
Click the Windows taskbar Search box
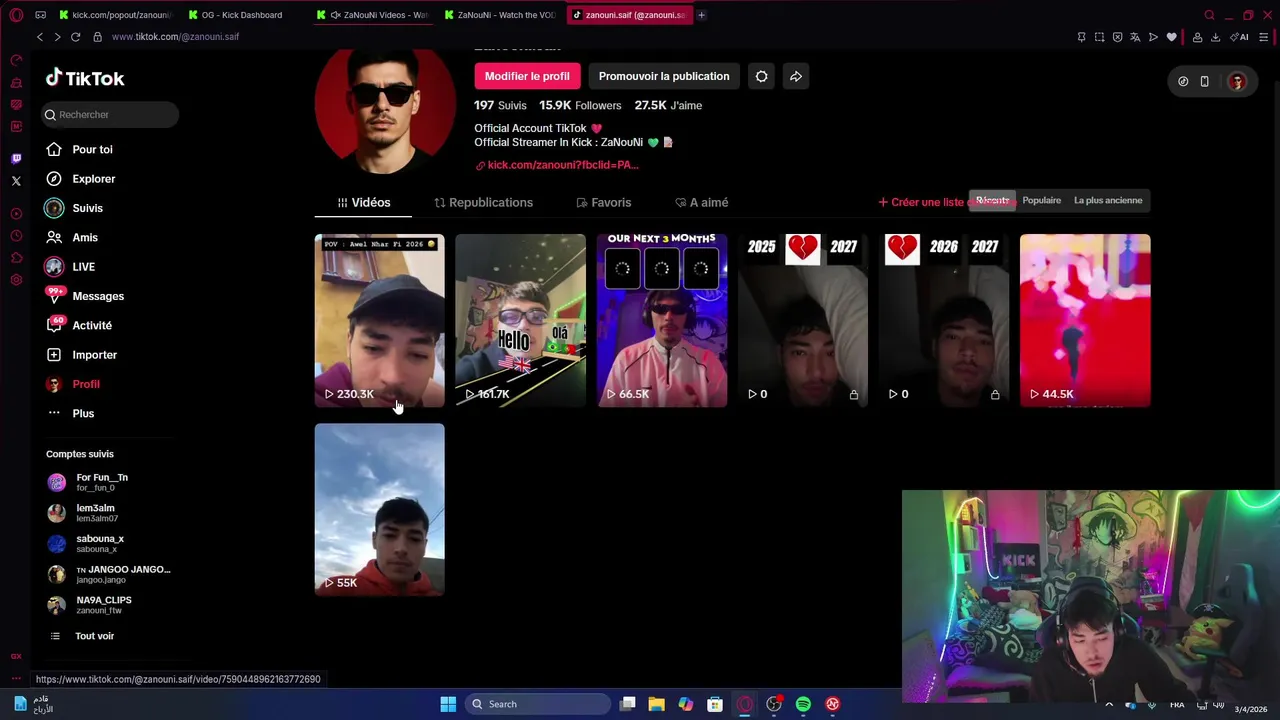539,704
